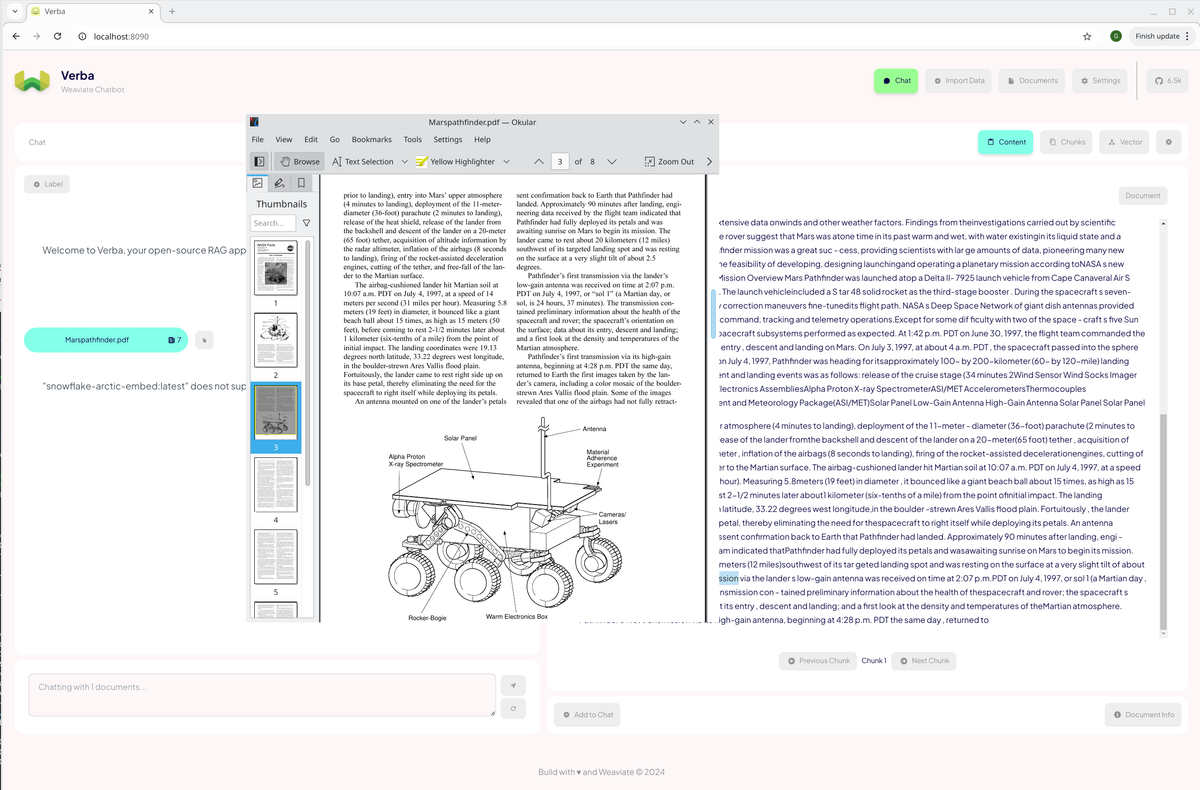
Task: Open the Tools menu in Okular
Action: pyautogui.click(x=412, y=139)
